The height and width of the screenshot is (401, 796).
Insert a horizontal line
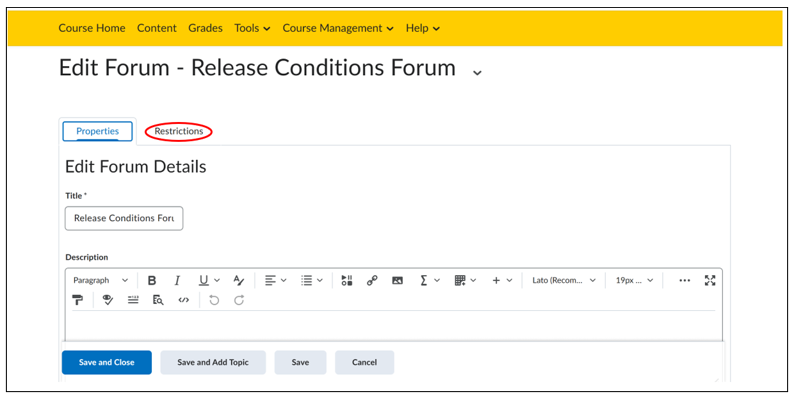[133, 300]
